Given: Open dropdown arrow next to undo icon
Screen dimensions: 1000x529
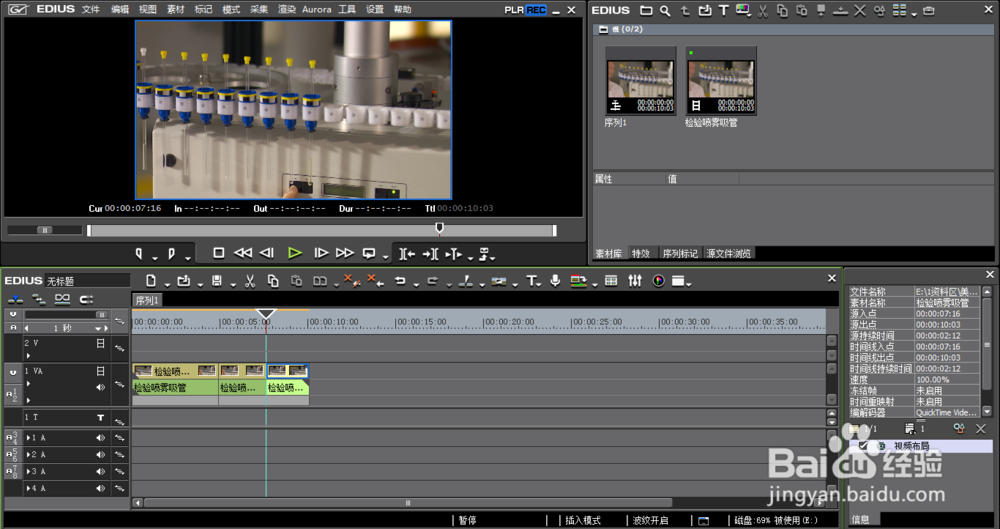Looking at the screenshot, I should coord(416,285).
